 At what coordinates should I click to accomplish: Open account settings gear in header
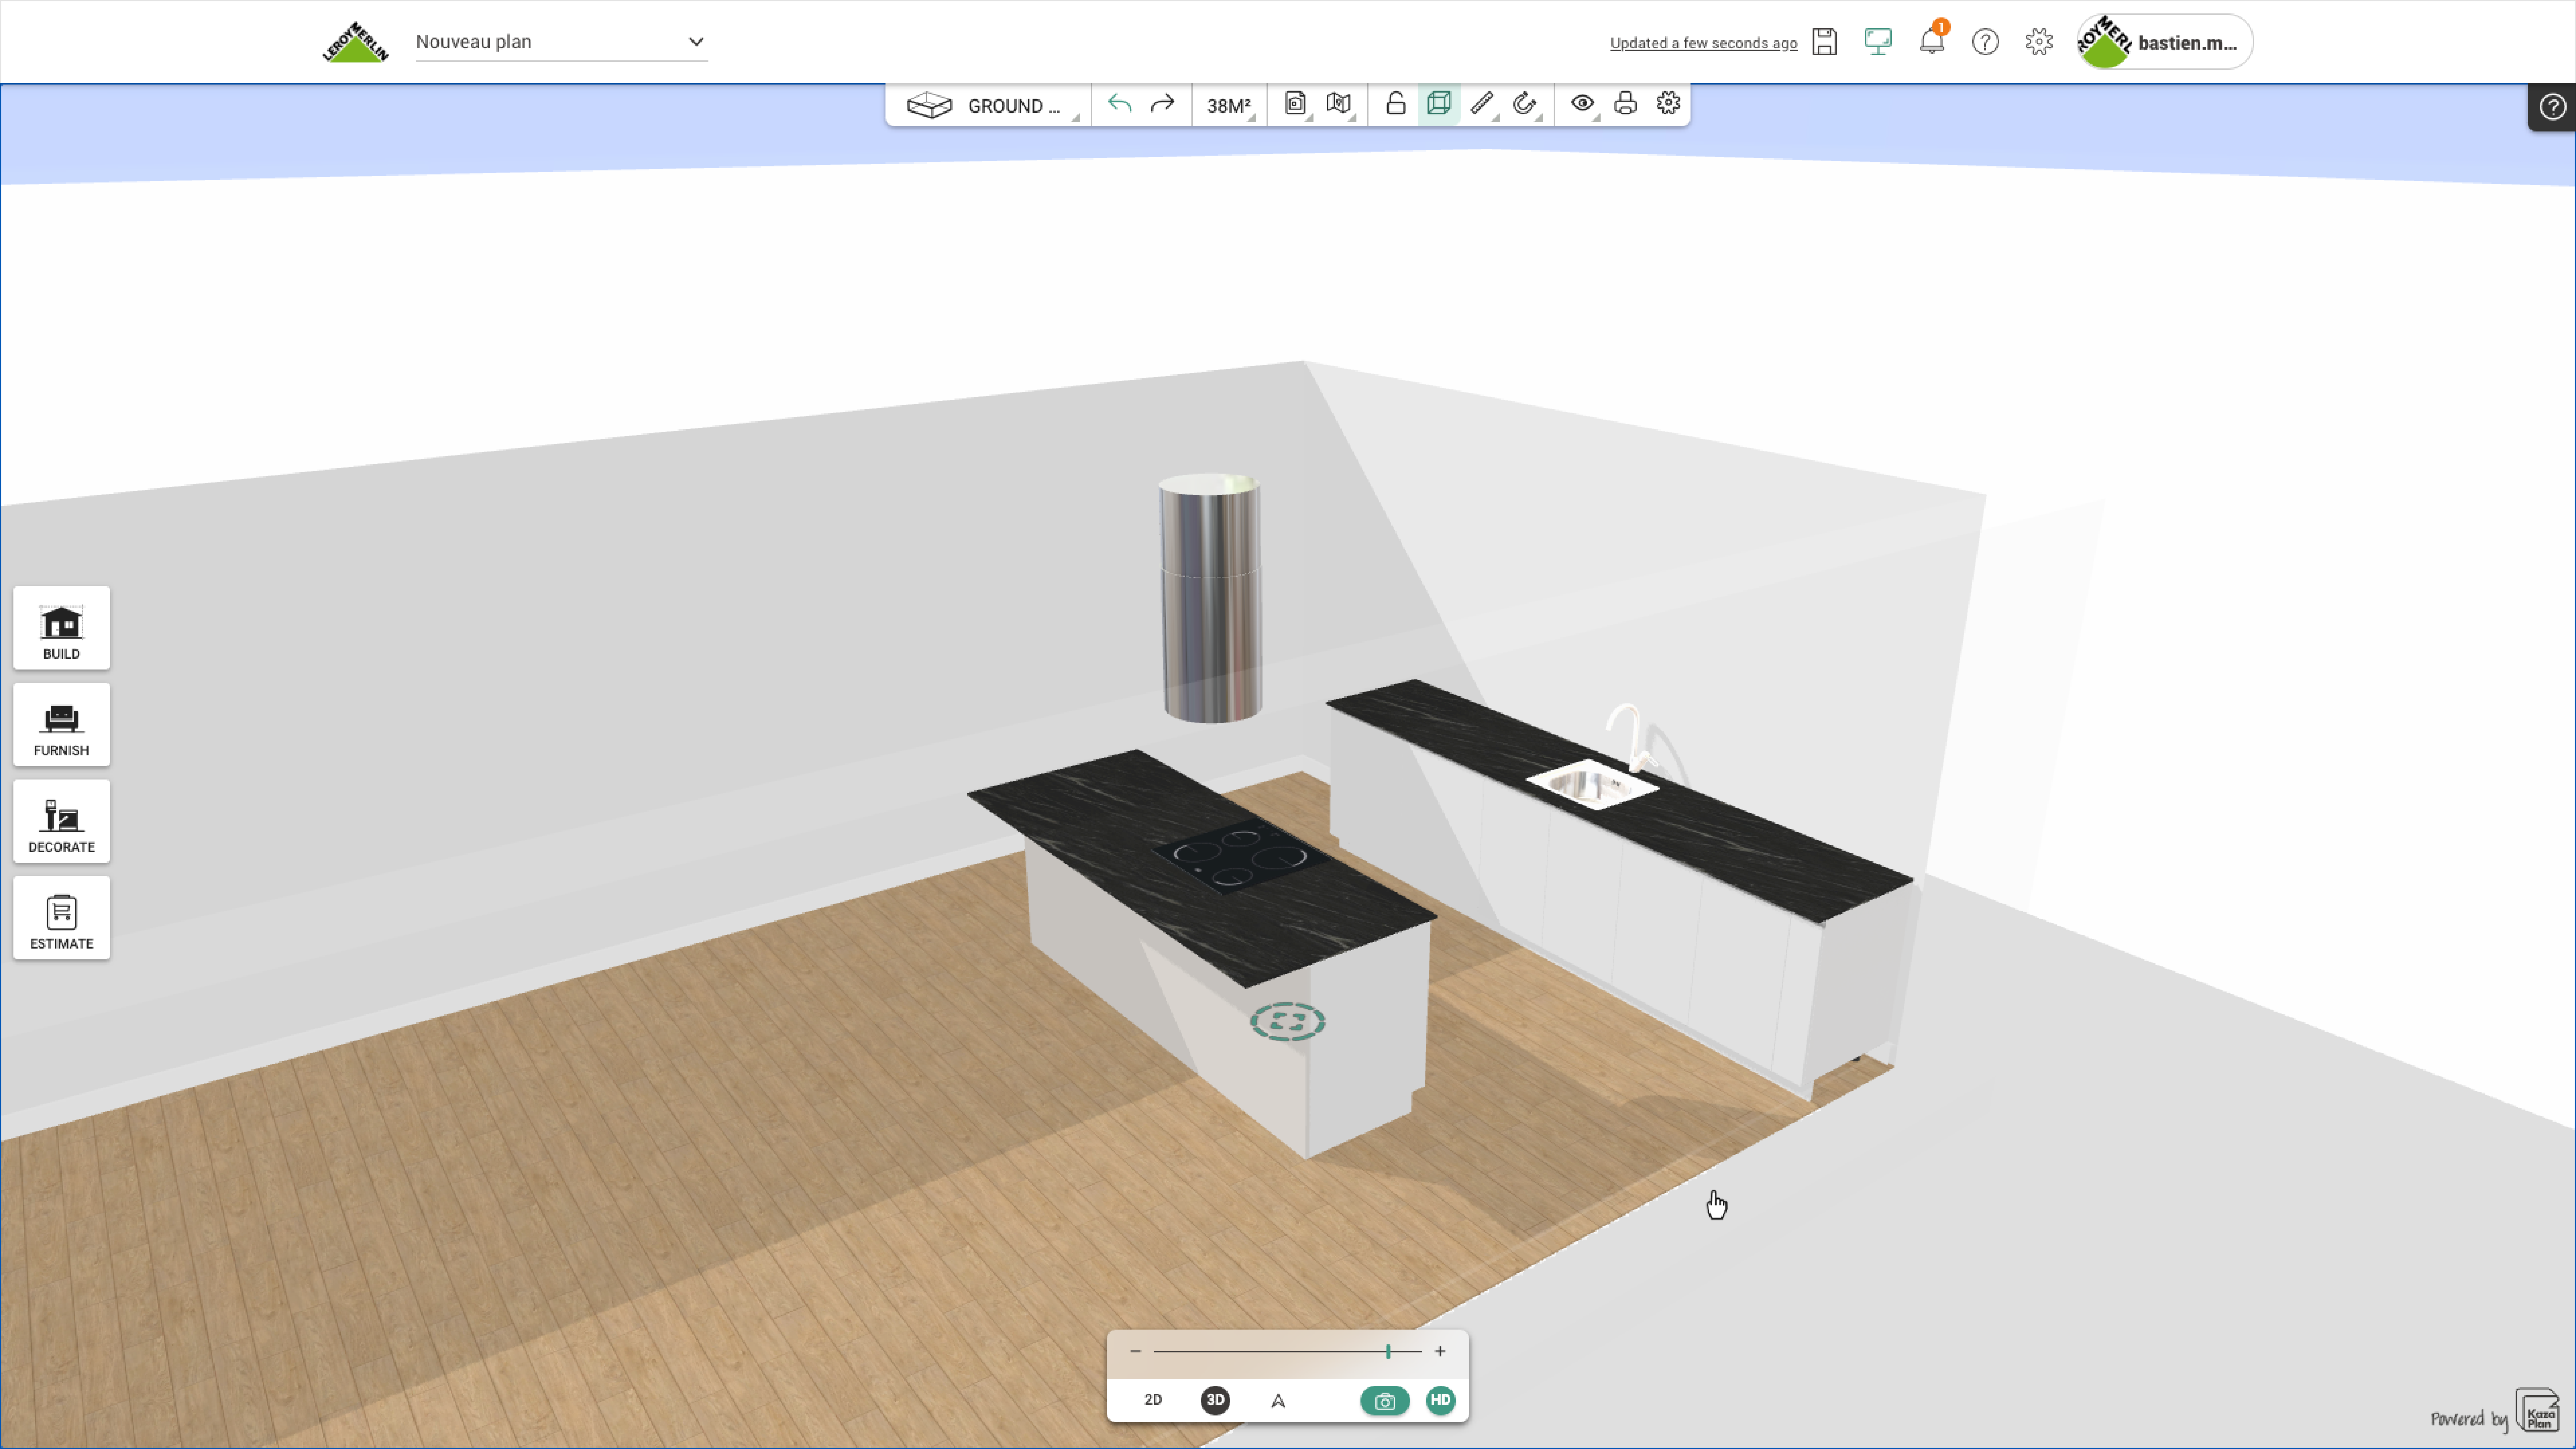point(2039,42)
